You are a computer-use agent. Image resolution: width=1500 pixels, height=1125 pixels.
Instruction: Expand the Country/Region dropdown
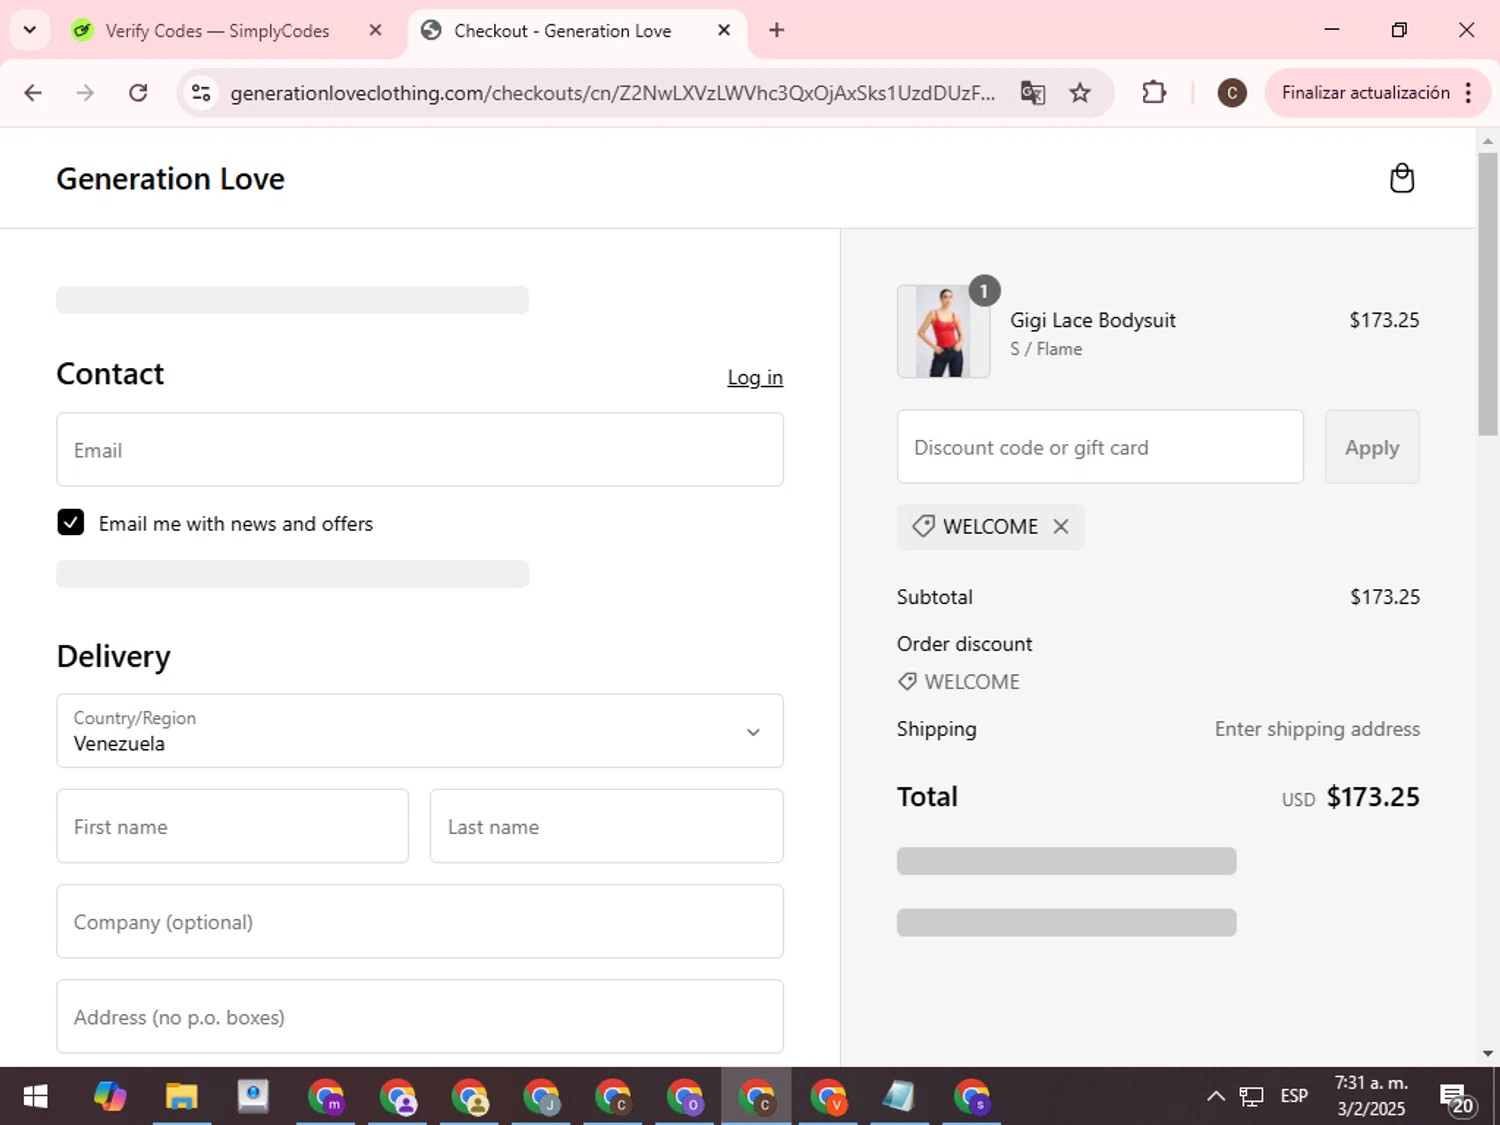pos(420,731)
